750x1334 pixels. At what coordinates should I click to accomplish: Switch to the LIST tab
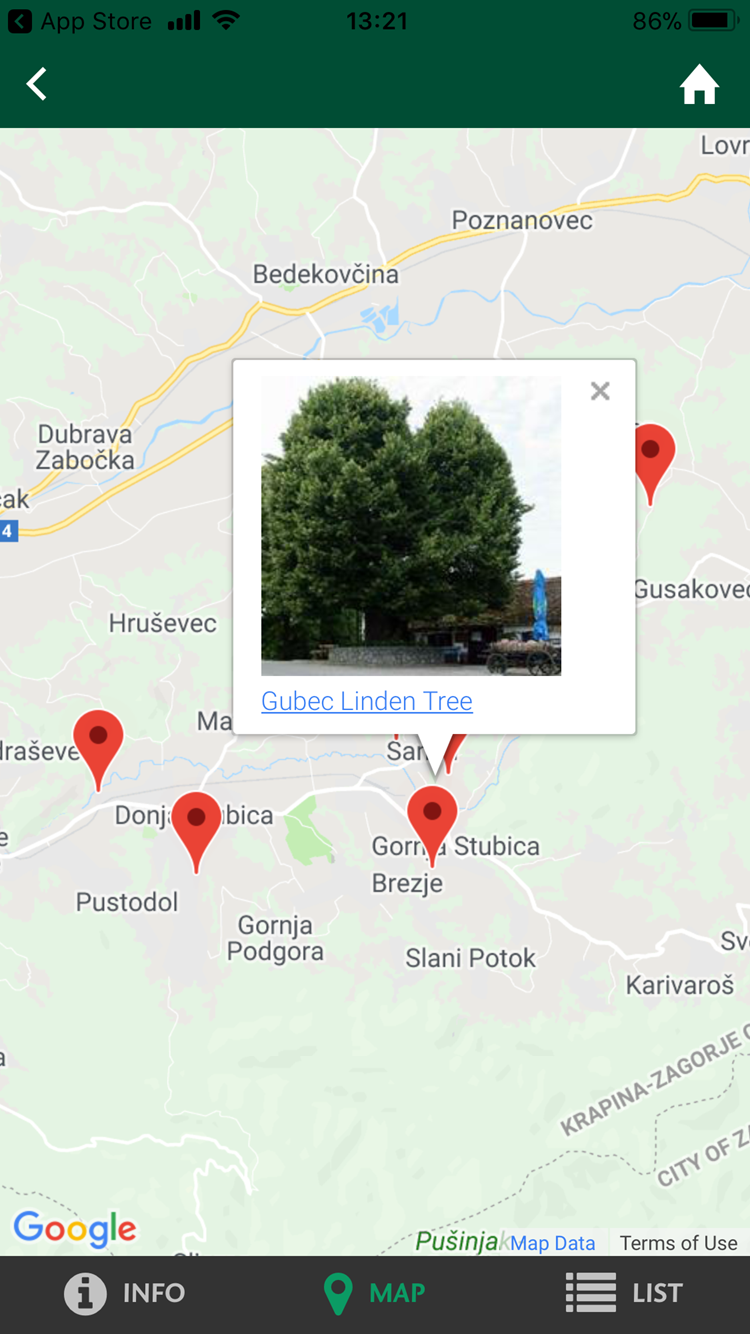(x=624, y=1293)
